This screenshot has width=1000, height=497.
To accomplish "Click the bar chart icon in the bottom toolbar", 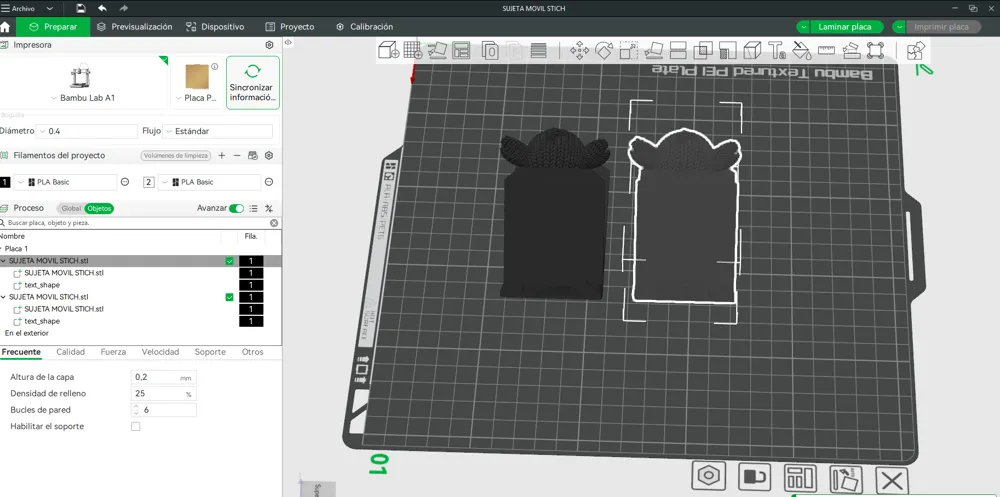I will point(800,478).
